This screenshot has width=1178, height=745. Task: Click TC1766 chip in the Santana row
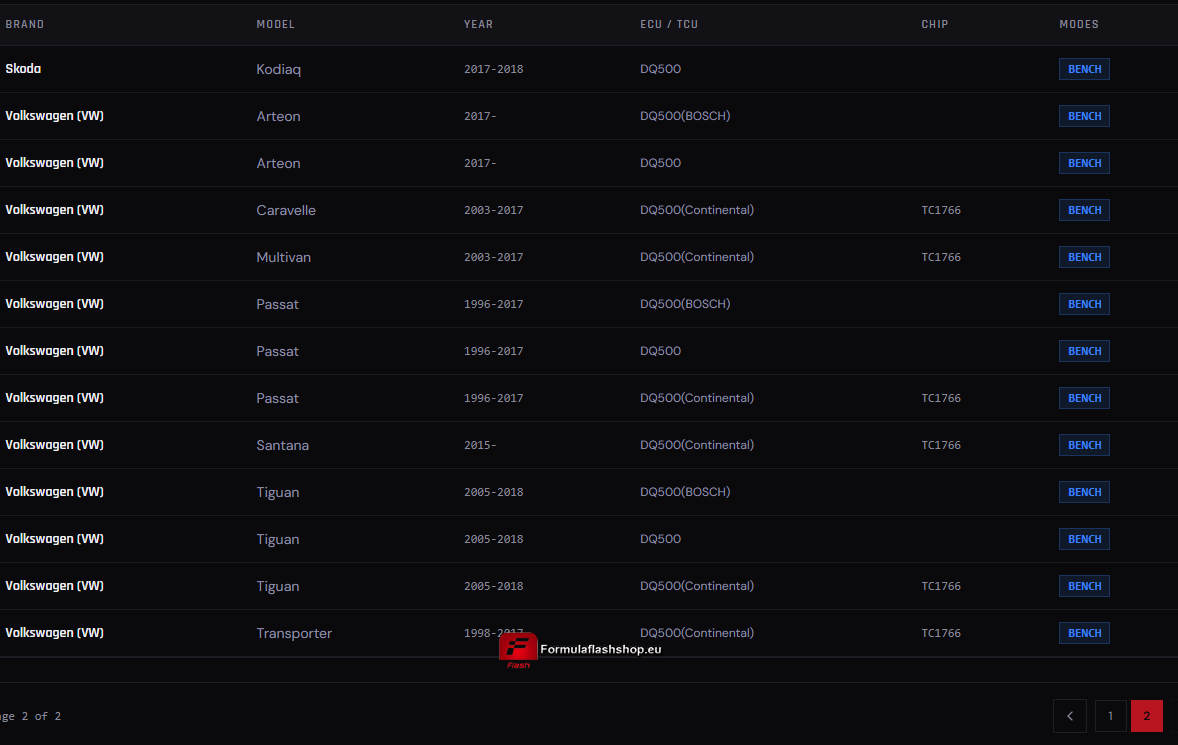tap(941, 445)
